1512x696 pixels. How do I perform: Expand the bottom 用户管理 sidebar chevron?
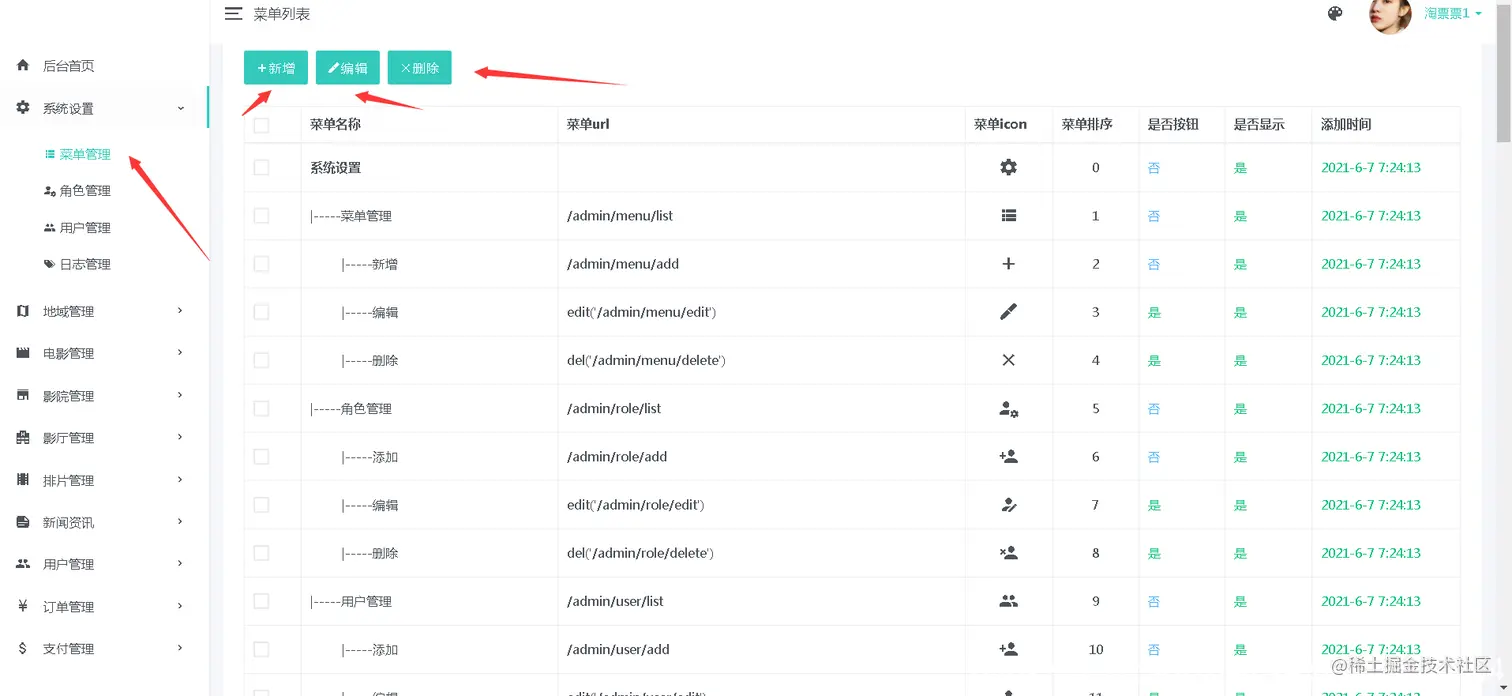(x=180, y=564)
